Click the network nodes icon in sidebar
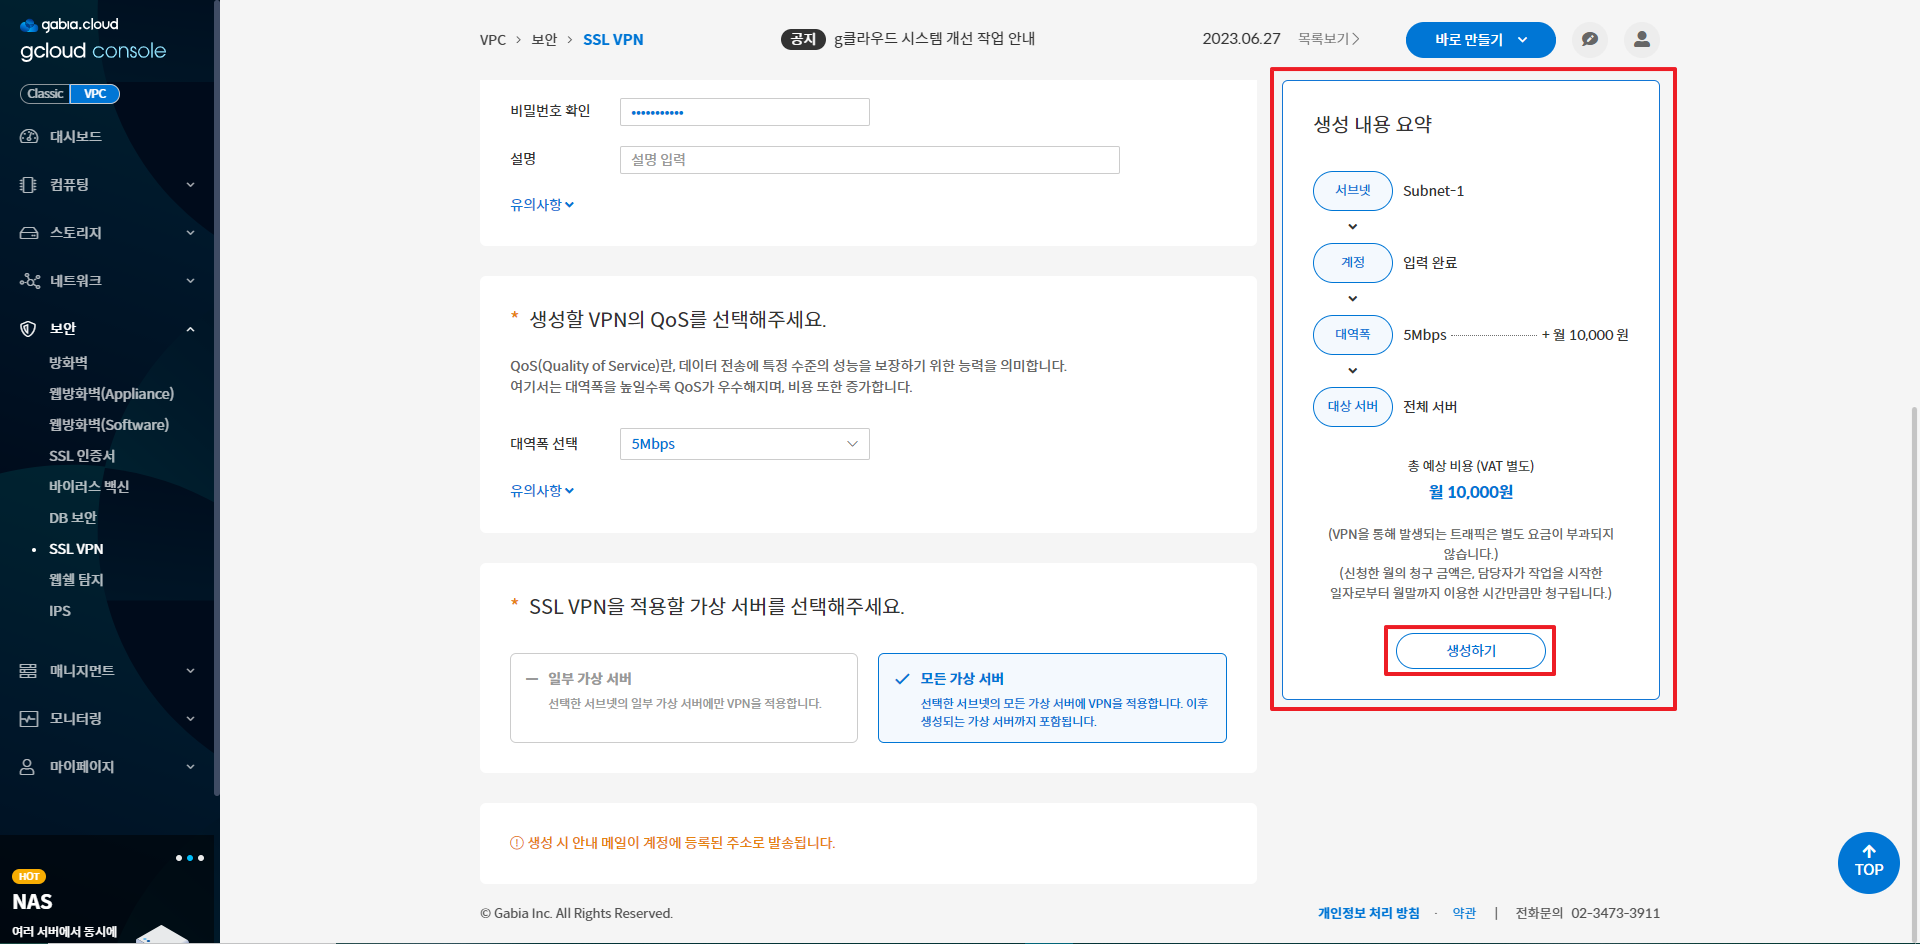 29,281
